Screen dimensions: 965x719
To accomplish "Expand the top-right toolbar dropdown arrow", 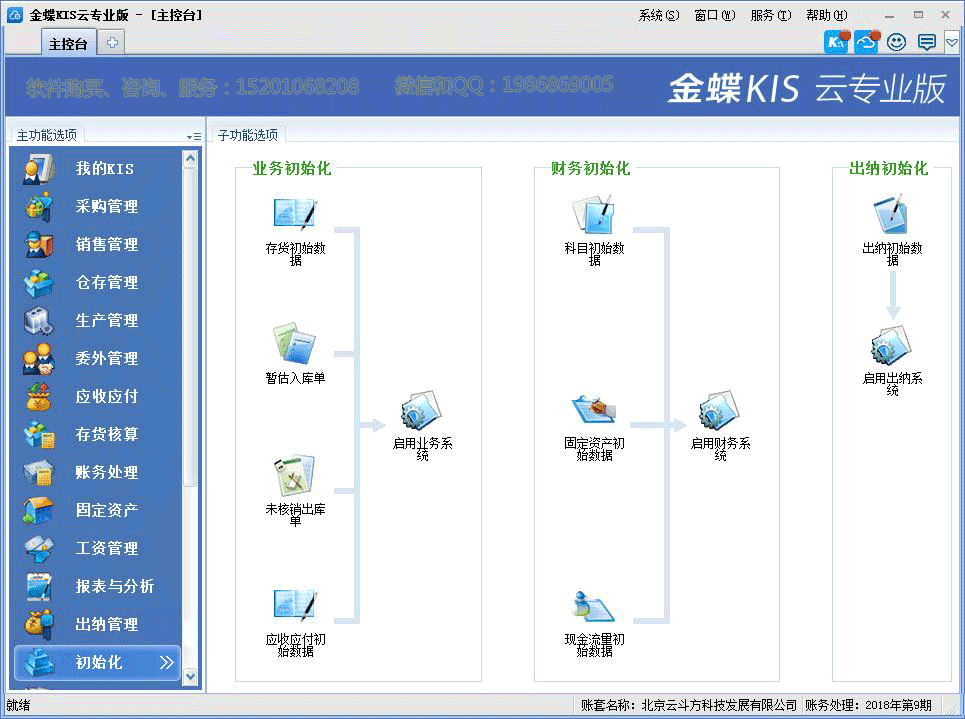I will pyautogui.click(x=952, y=42).
